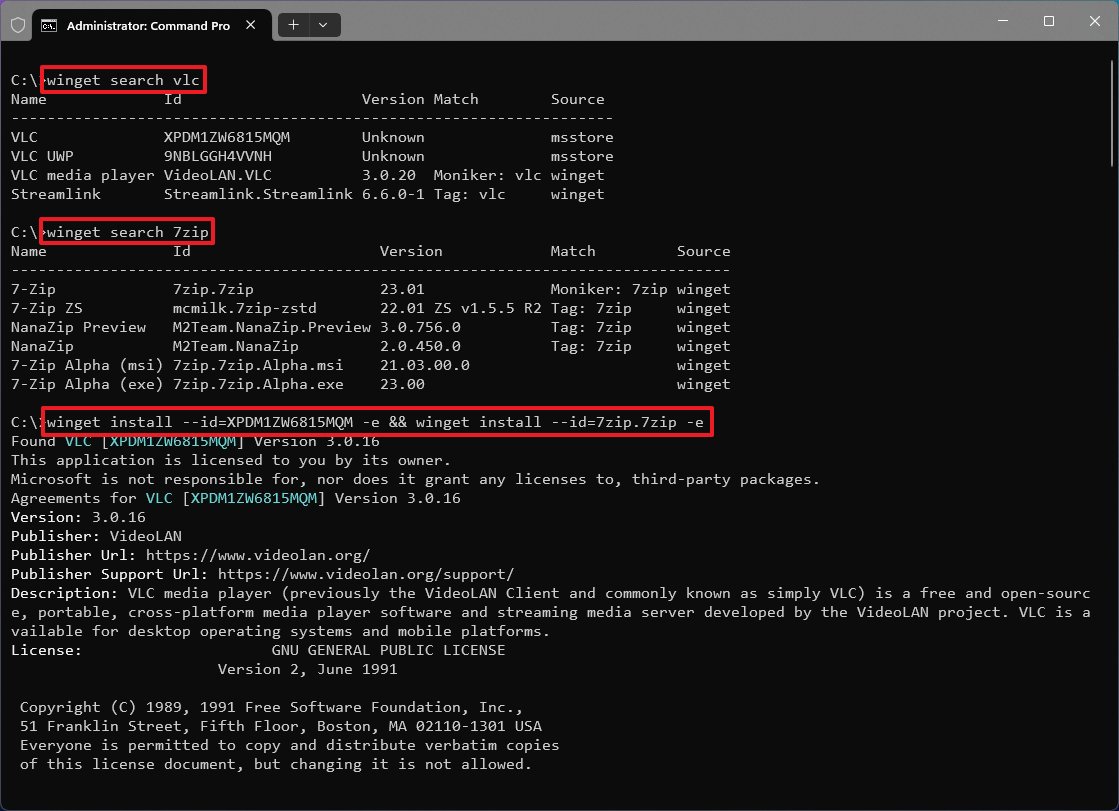Screen dimensions: 1119x811
Task: Click the shield icon in title bar
Action: [19, 26]
